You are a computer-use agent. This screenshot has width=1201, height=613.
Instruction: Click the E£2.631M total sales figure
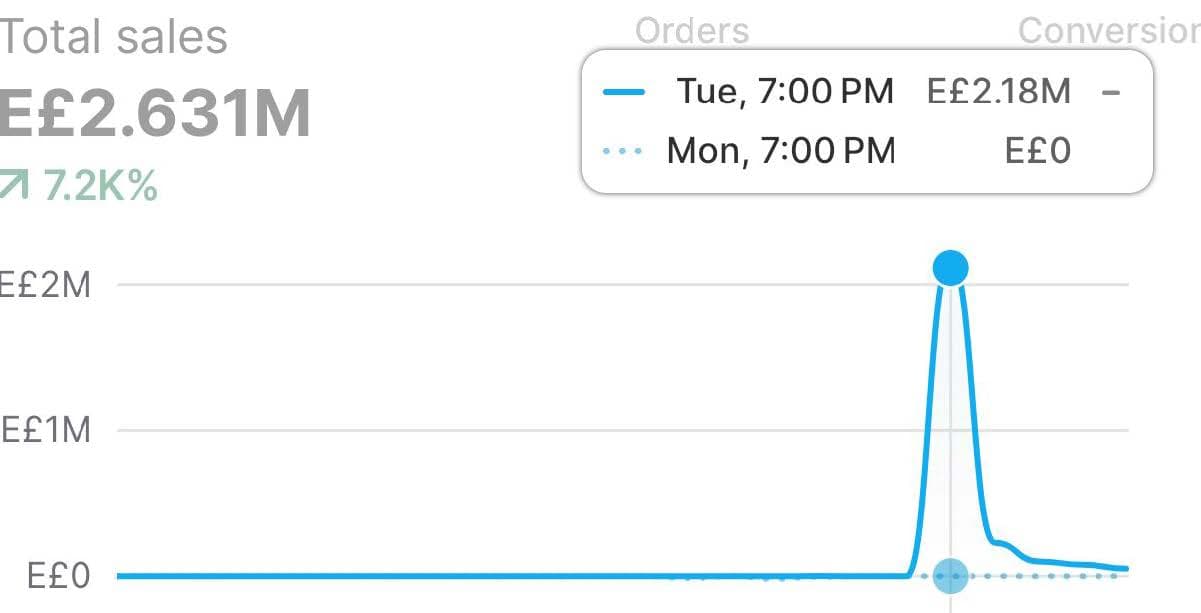pyautogui.click(x=155, y=114)
